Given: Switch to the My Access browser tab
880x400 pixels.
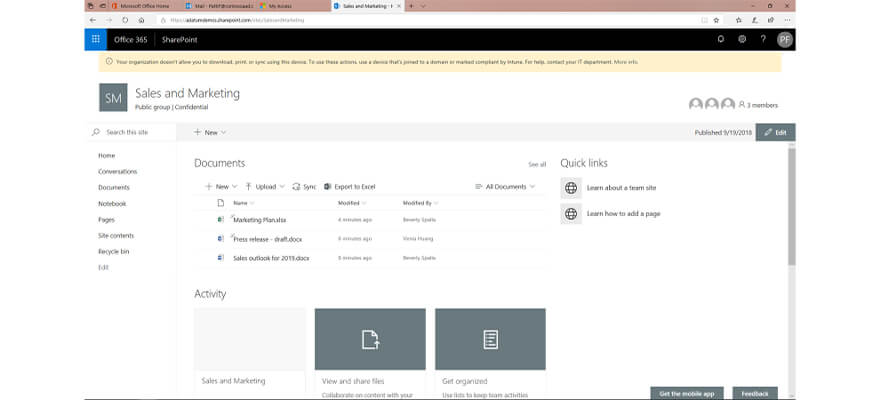Looking at the screenshot, I should tap(294, 6).
